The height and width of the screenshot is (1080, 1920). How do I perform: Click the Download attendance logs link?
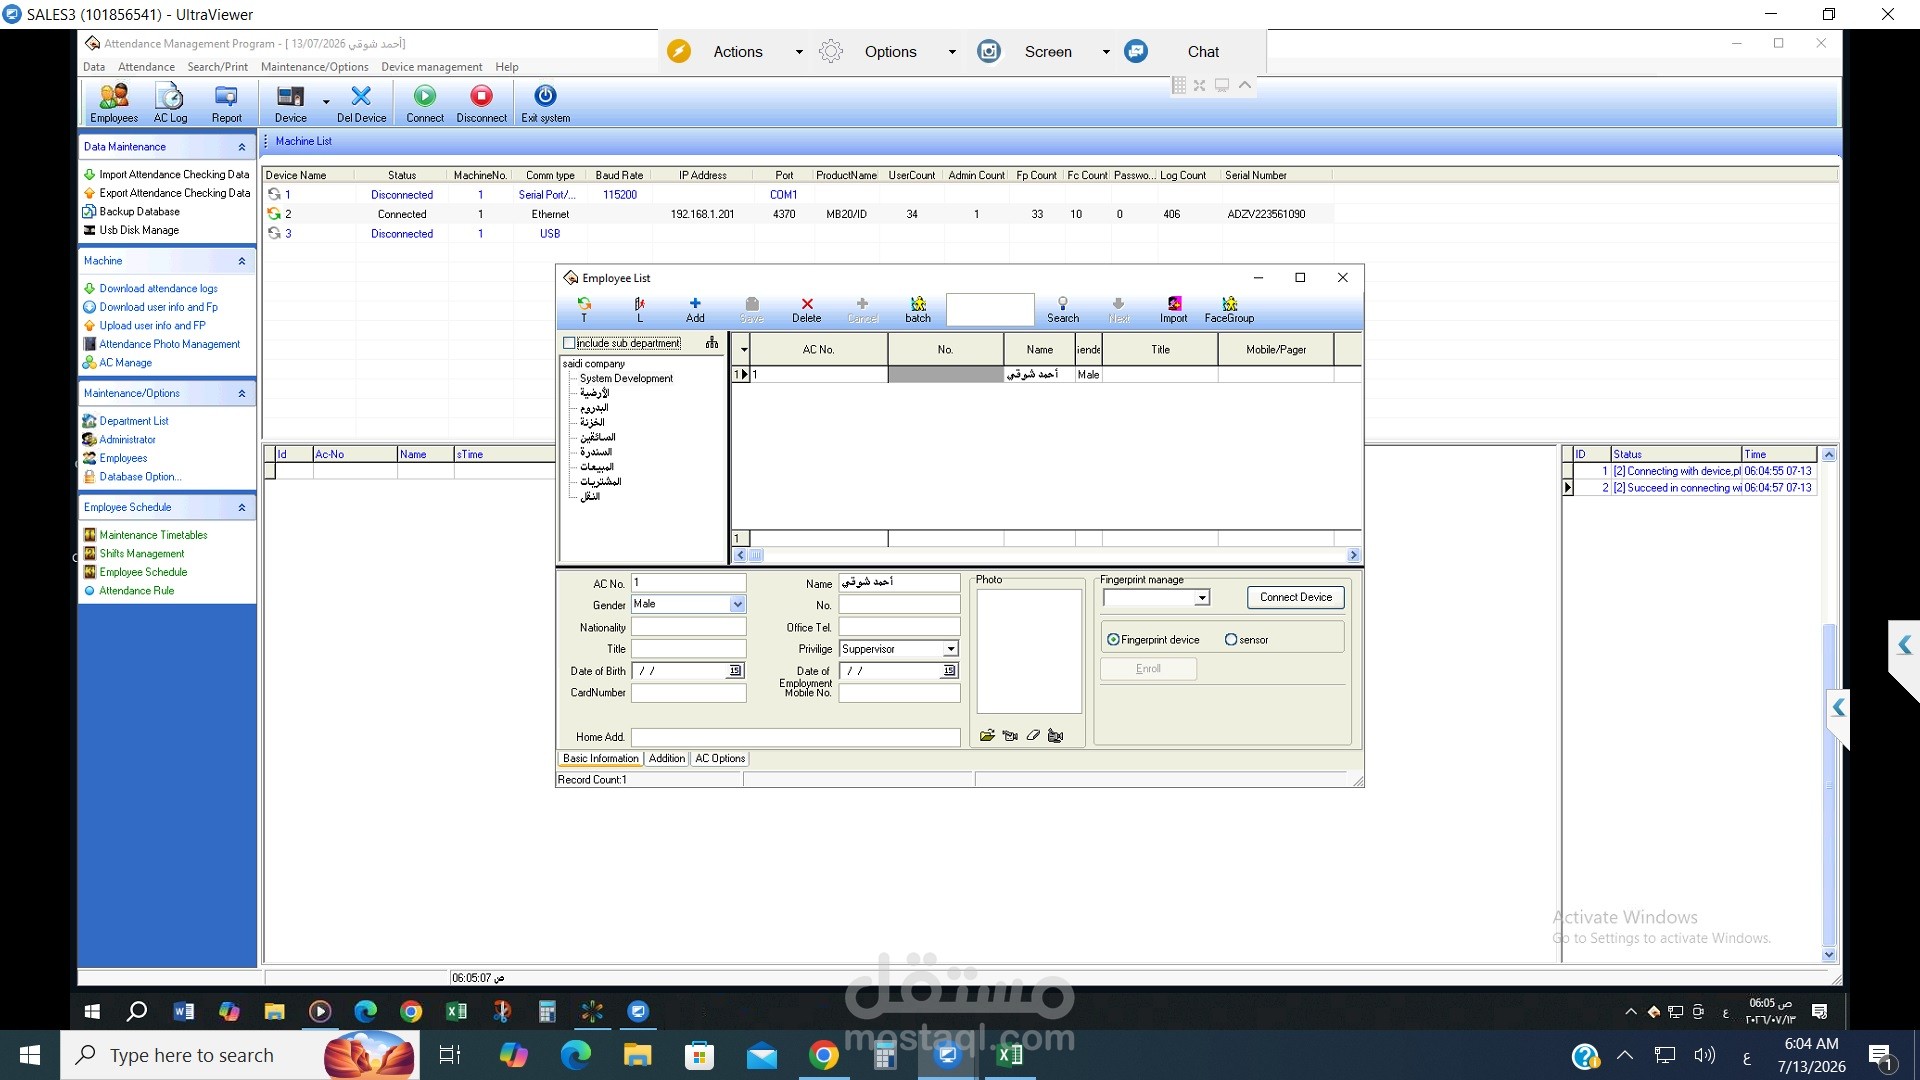[158, 288]
